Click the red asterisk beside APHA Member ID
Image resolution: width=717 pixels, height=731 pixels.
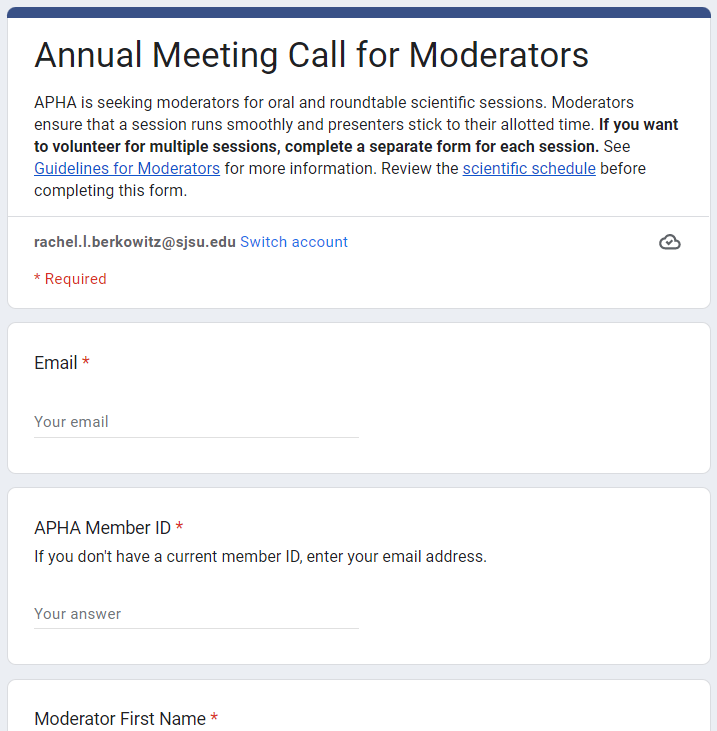[179, 526]
